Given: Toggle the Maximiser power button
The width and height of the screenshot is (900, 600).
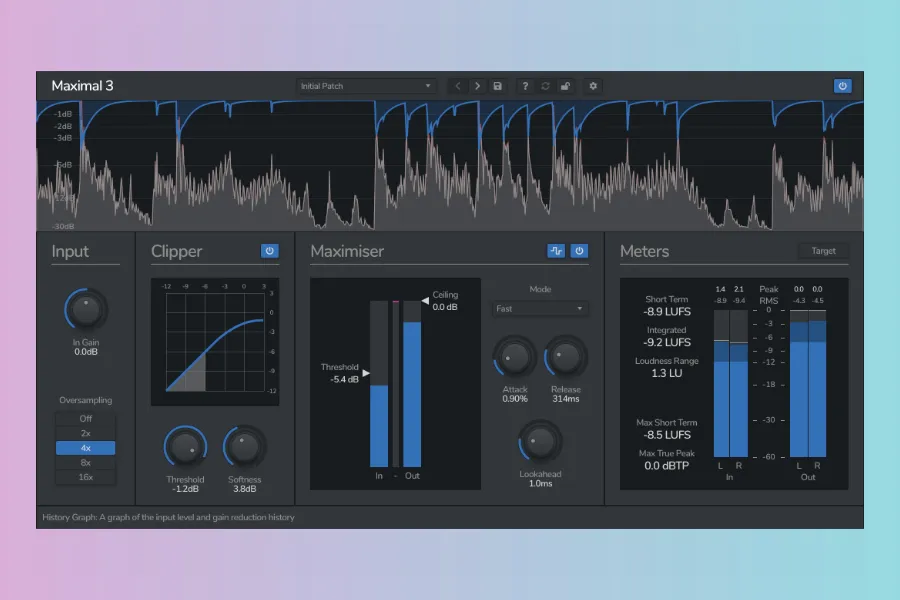Looking at the screenshot, I should pyautogui.click(x=579, y=251).
